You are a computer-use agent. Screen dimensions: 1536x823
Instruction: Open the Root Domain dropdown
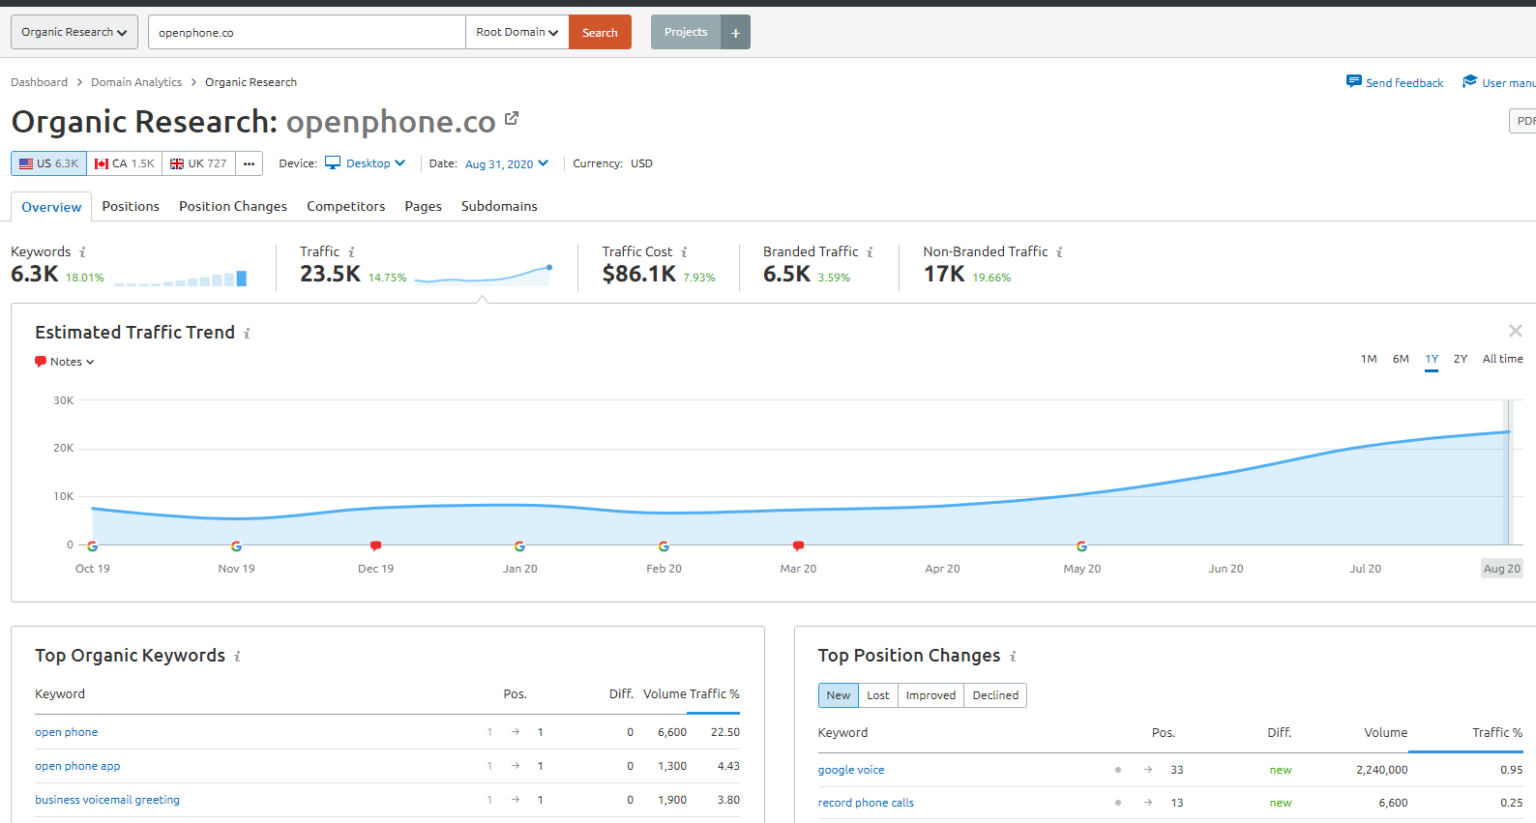coord(517,32)
